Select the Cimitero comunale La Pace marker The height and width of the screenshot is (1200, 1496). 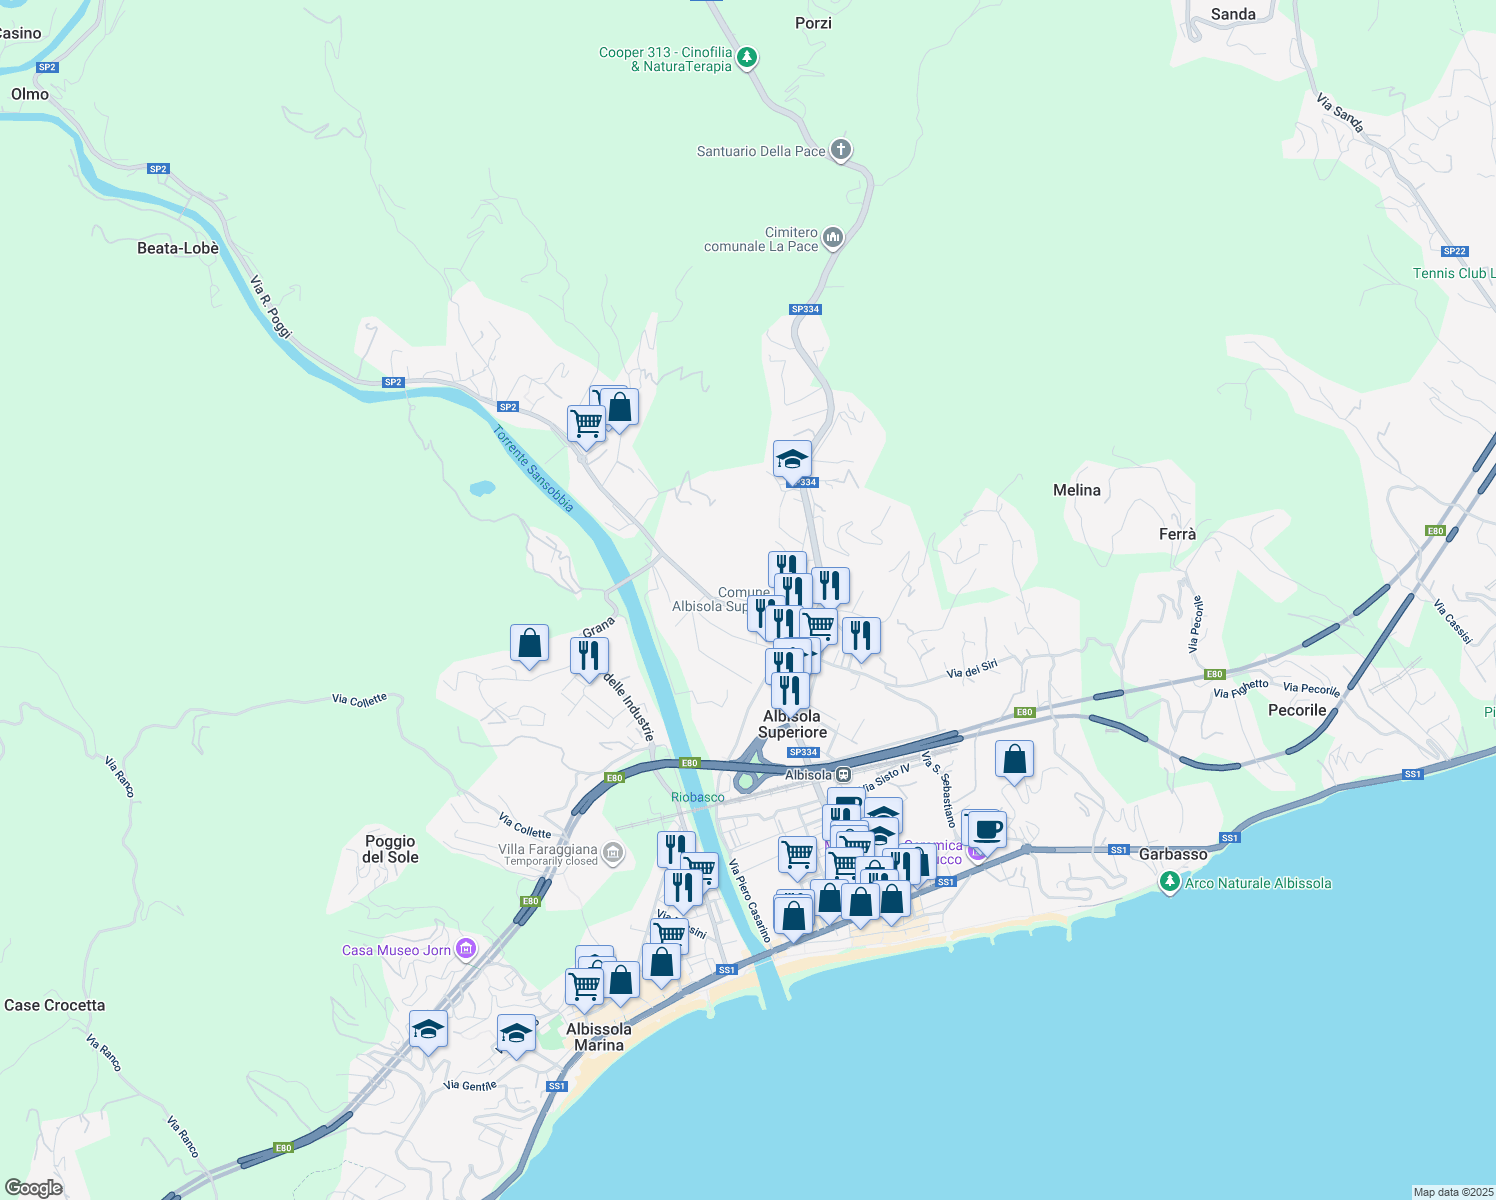pos(833,239)
